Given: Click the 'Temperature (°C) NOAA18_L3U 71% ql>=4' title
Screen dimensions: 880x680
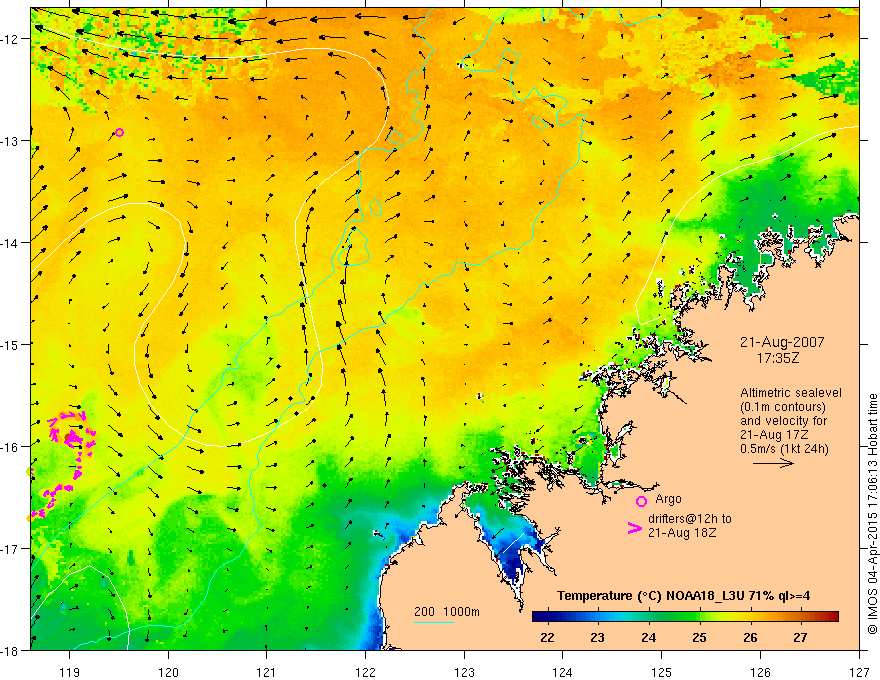Looking at the screenshot, I should tap(683, 596).
